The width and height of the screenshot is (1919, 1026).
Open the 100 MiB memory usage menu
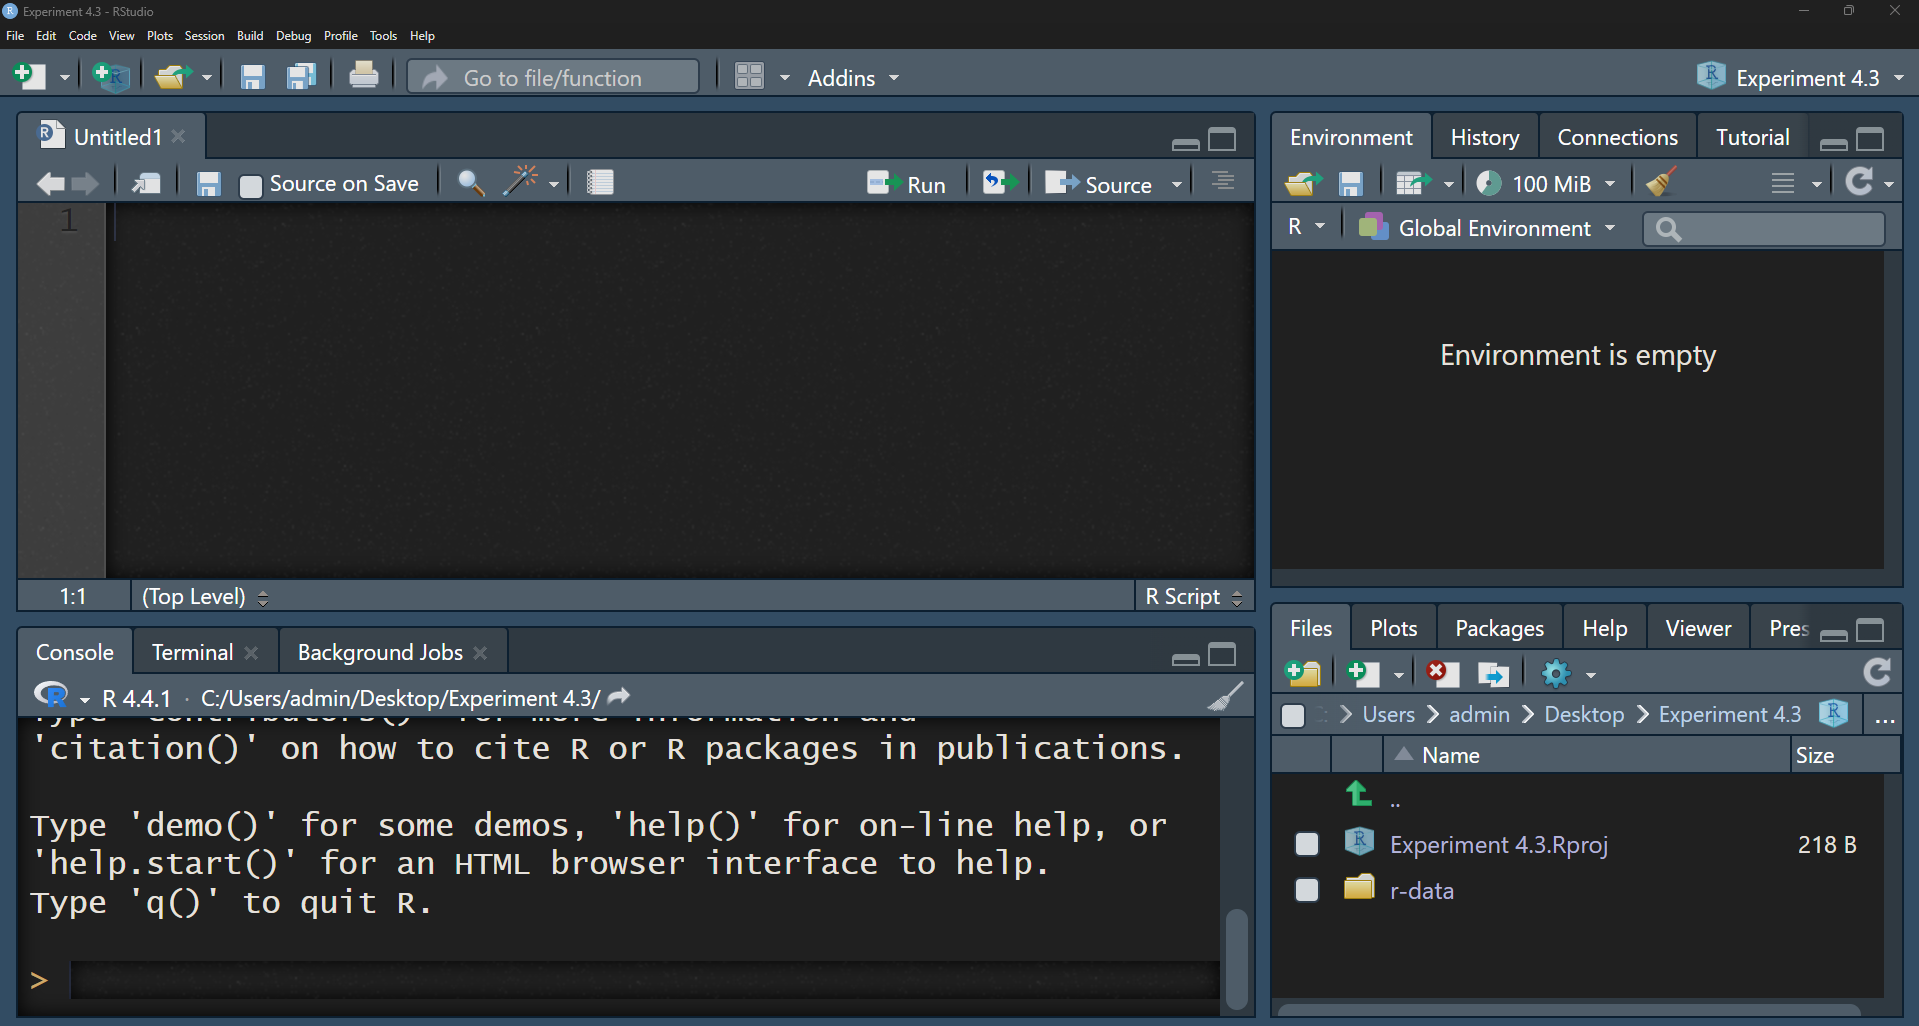pos(1546,183)
